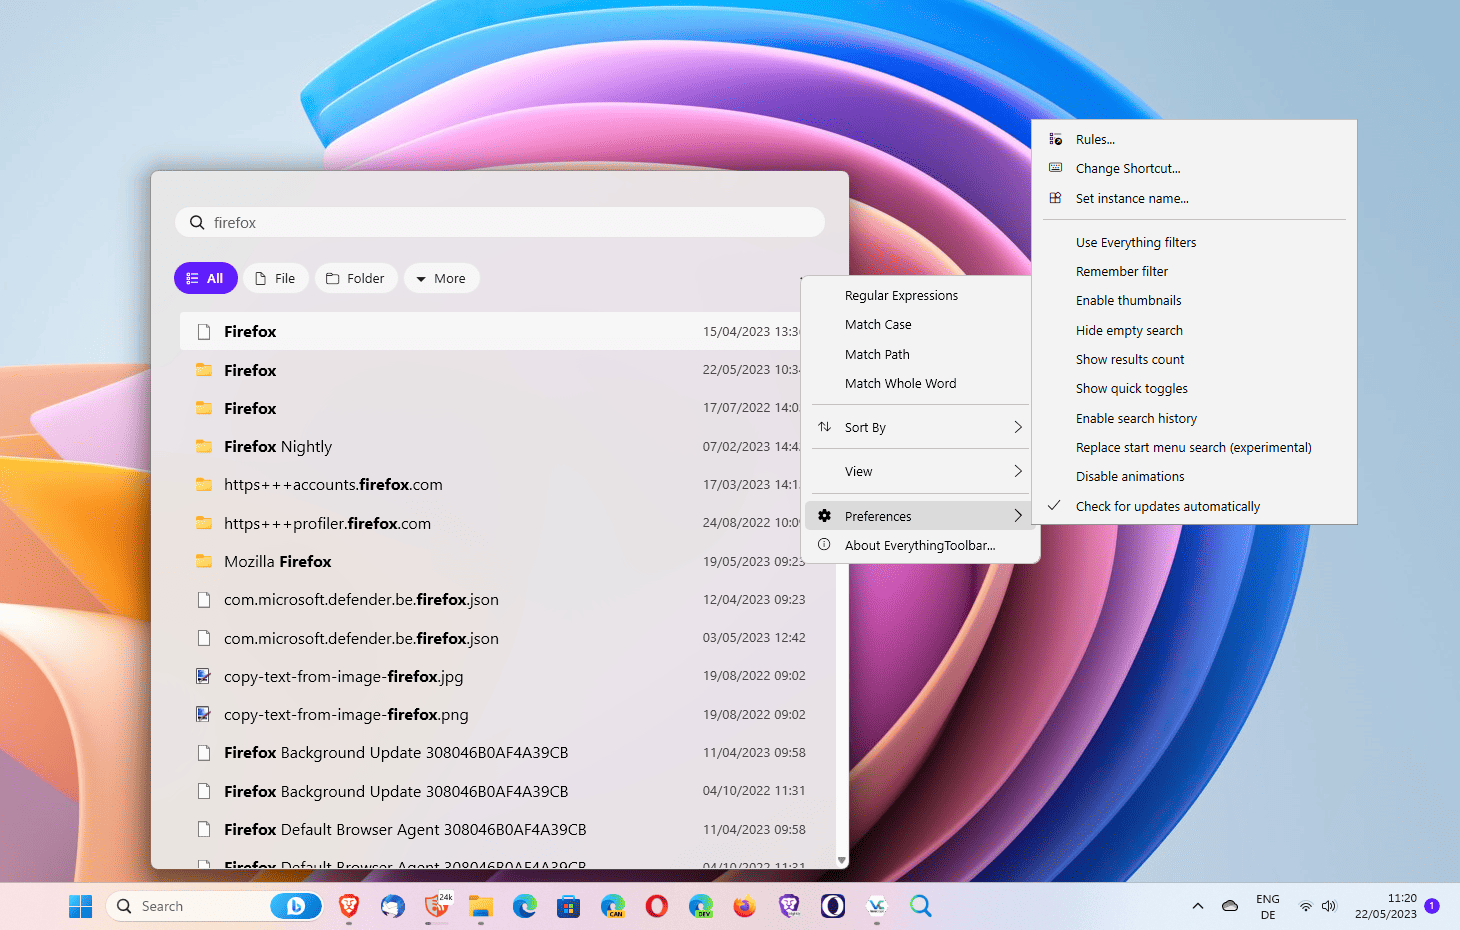Click the info icon beside About EverythingToolbar
Screen dimensions: 1460x930
(824, 545)
